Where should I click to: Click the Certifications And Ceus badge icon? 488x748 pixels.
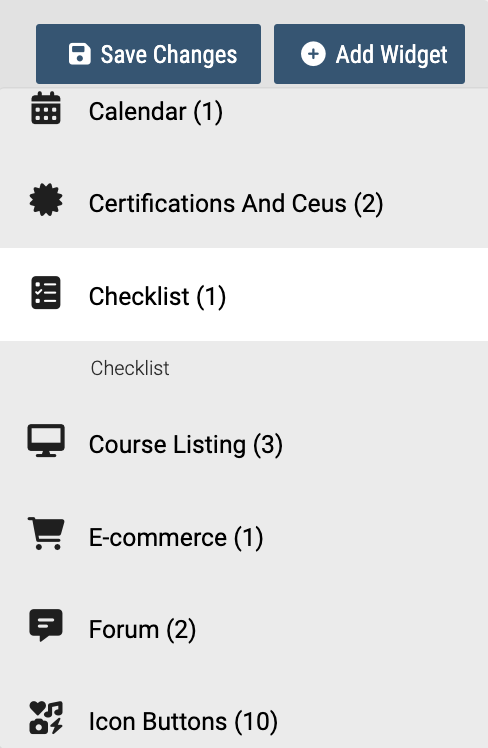[46, 200]
